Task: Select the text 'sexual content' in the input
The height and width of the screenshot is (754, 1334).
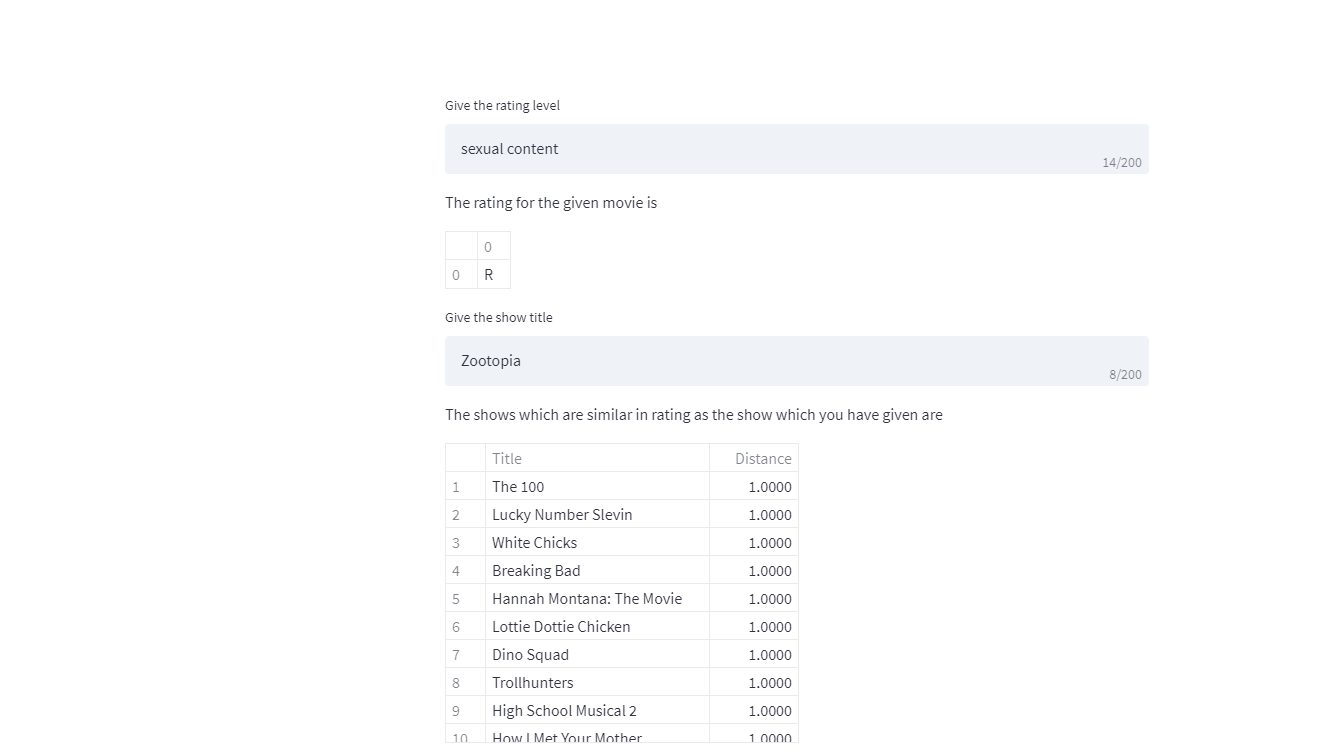Action: coord(509,148)
